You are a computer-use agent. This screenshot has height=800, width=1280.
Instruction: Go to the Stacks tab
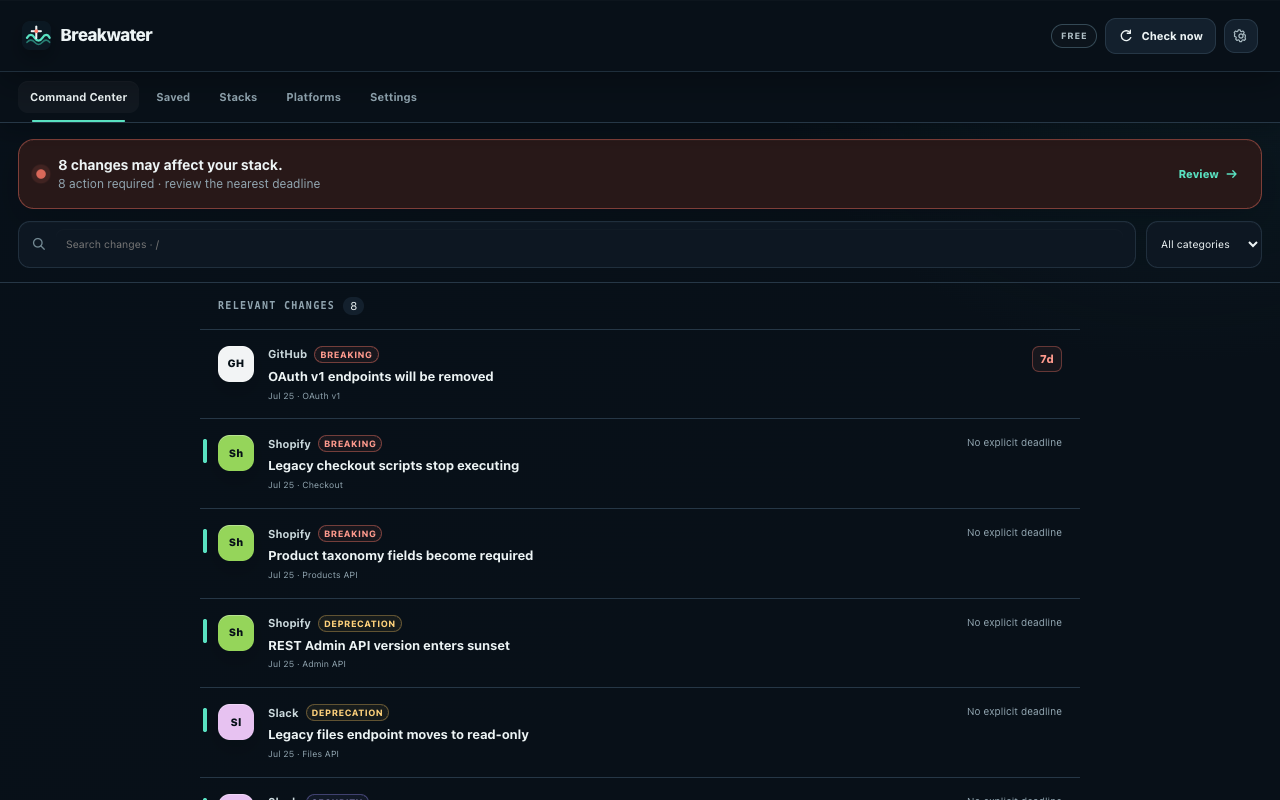point(238,97)
